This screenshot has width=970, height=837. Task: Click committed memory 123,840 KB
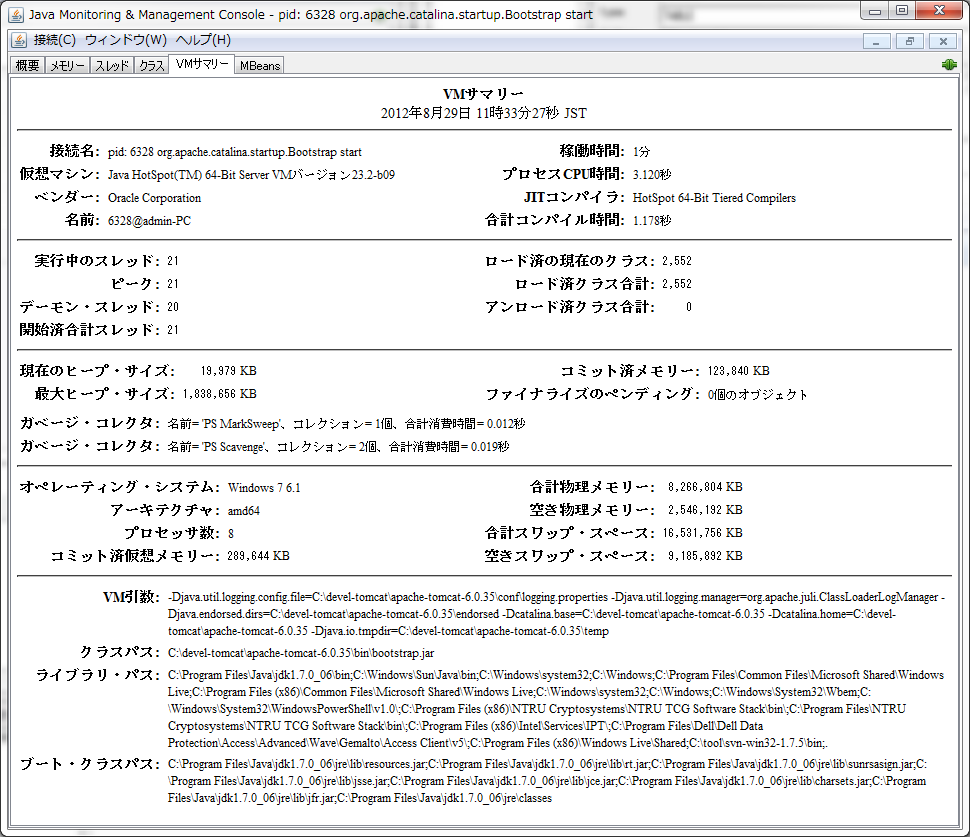(739, 371)
